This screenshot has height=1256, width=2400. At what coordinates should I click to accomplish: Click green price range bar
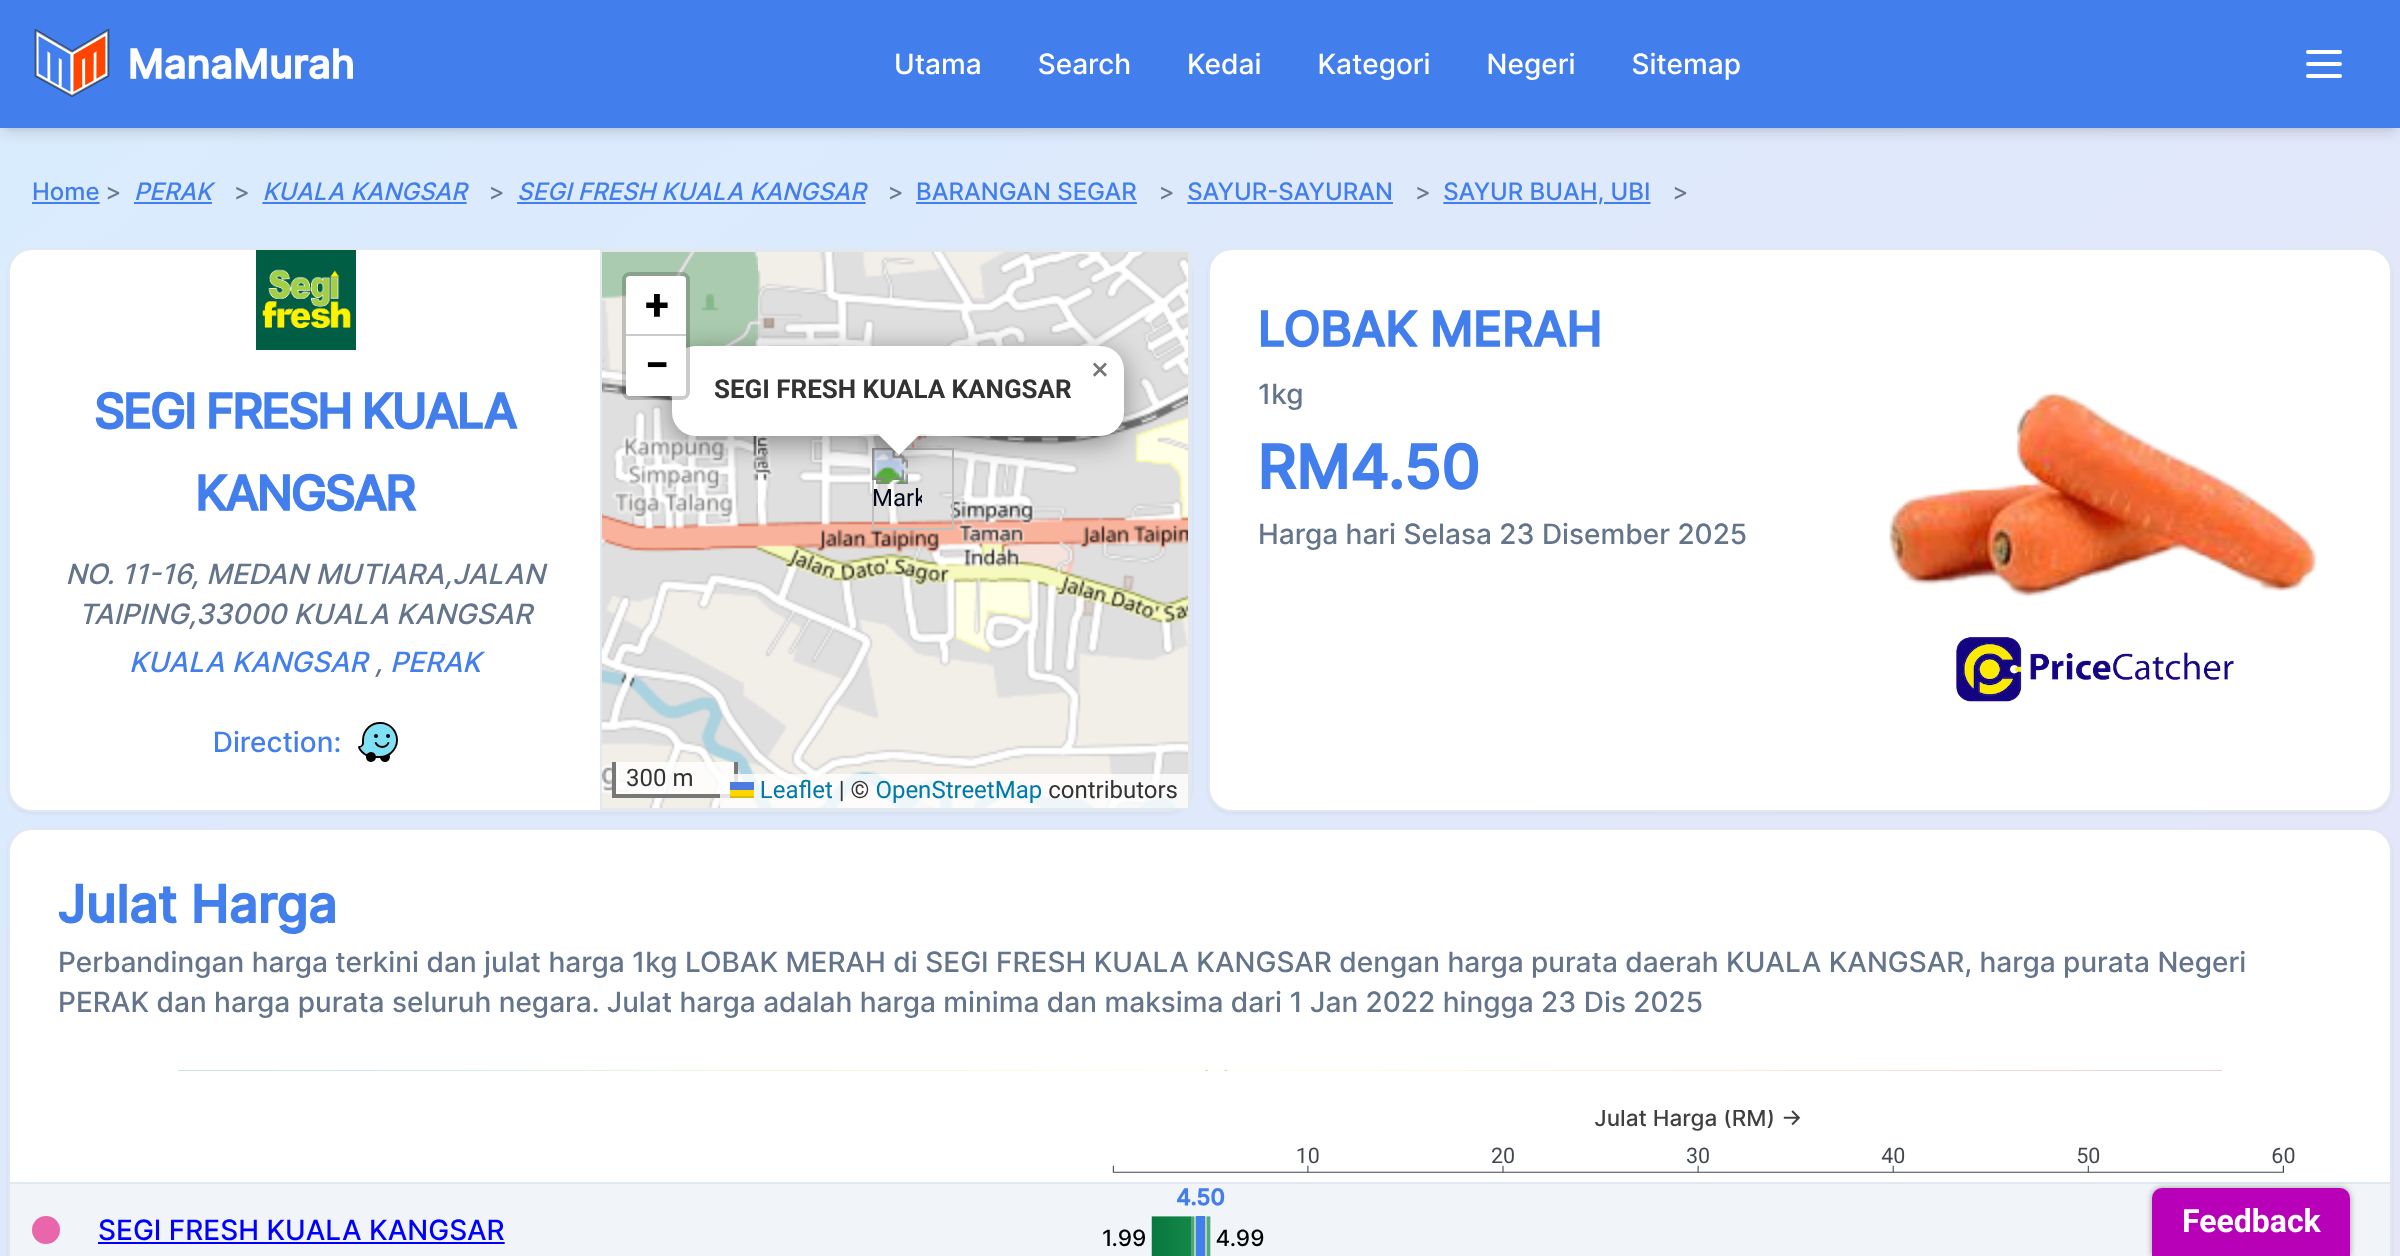tap(1172, 1236)
